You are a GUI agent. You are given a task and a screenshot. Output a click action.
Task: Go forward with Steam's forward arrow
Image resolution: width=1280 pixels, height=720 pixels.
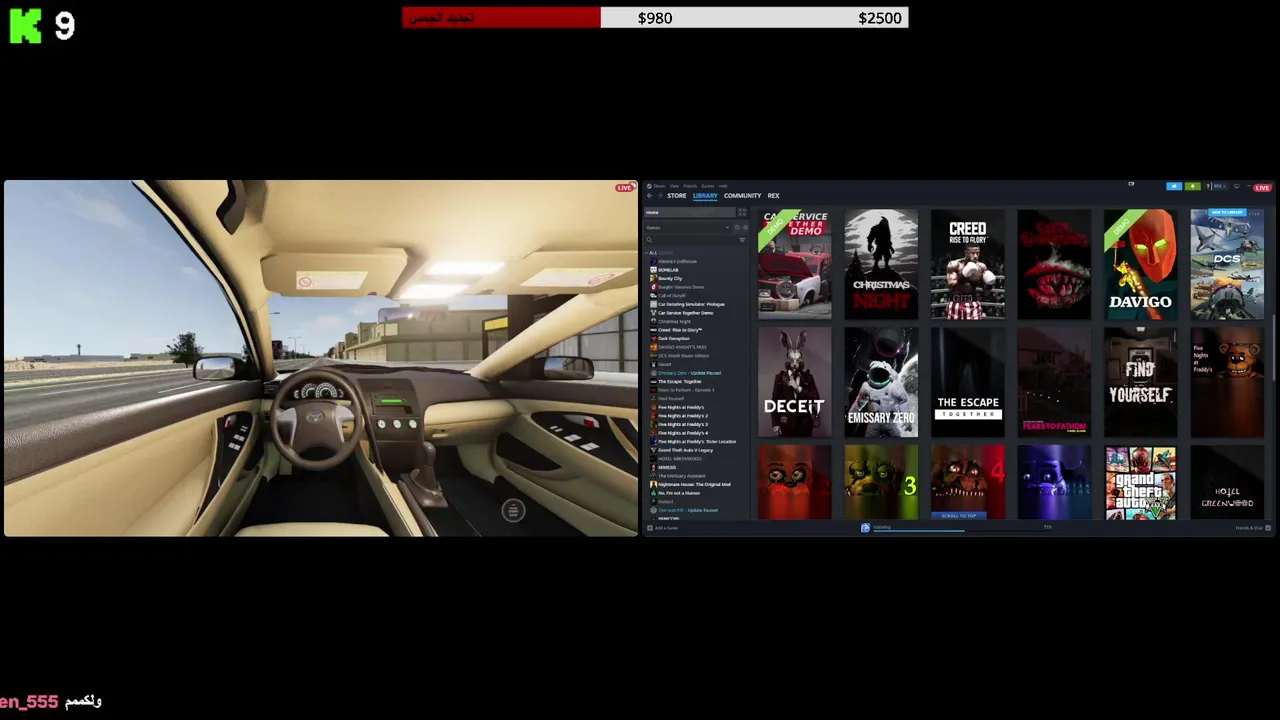point(660,196)
